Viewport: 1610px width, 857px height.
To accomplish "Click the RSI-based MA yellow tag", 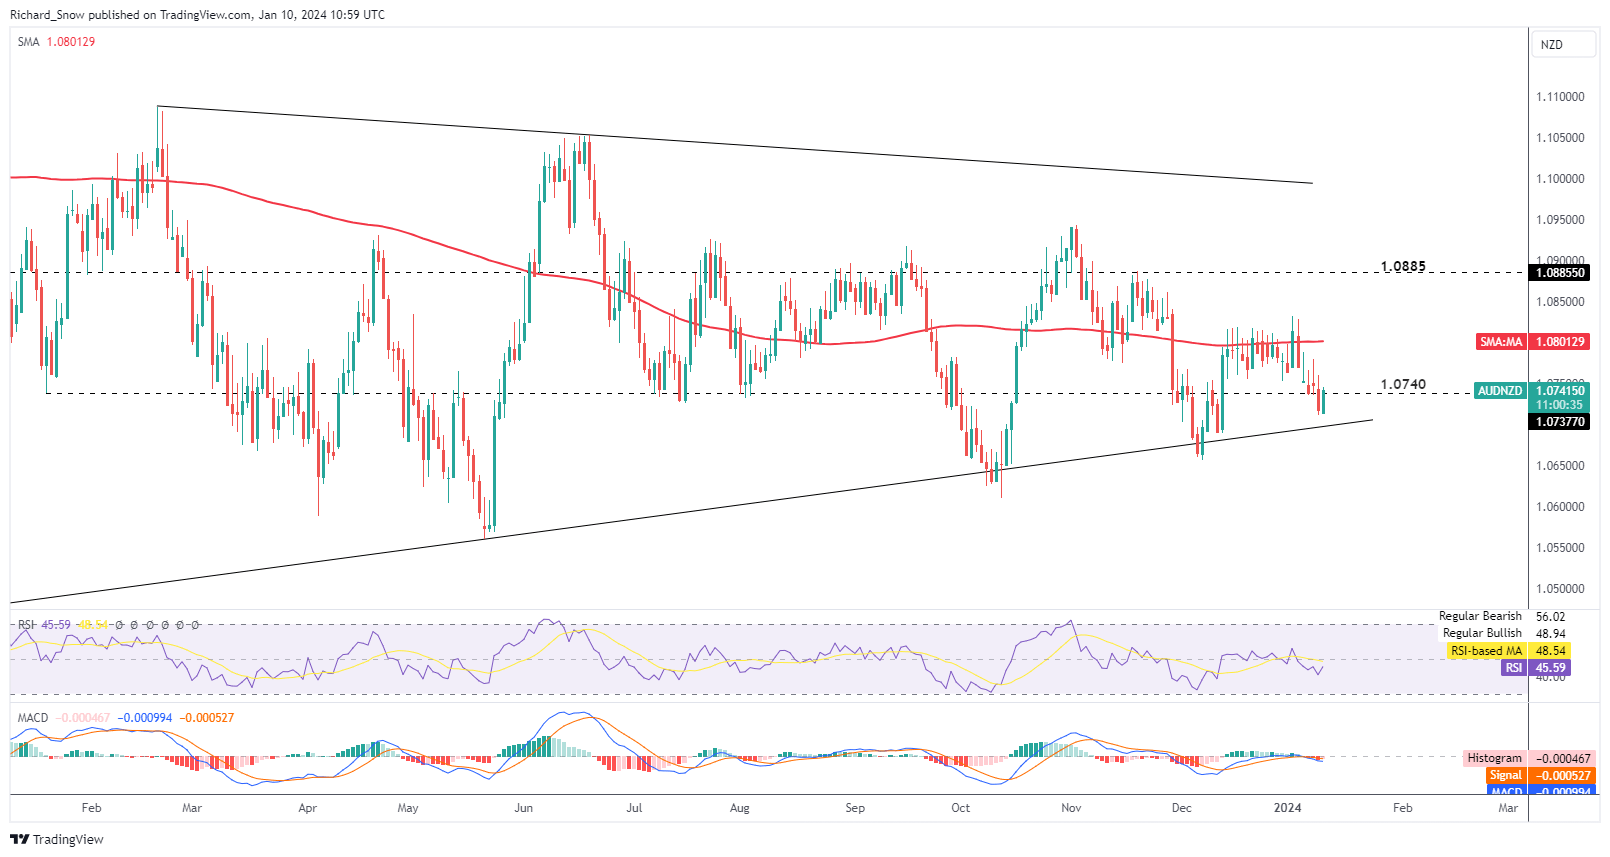I will (x=1486, y=651).
